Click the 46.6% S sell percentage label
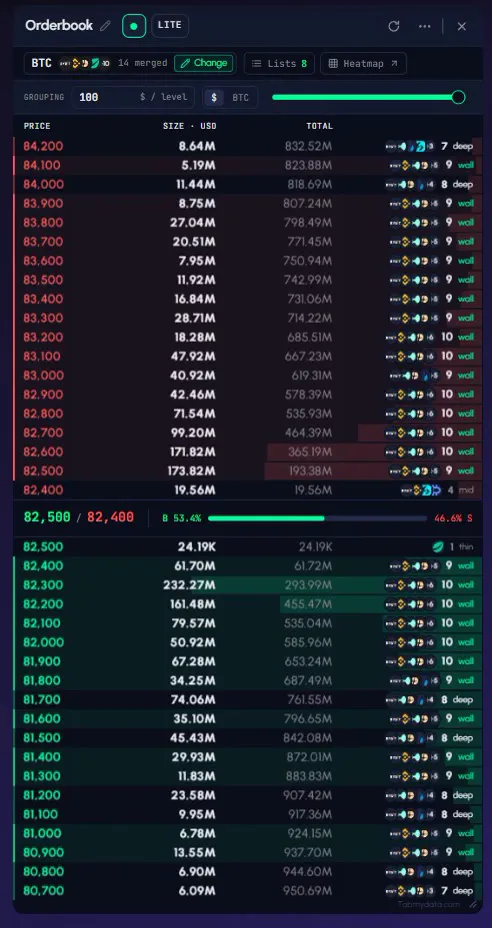Viewport: 492px width, 928px height. pos(453,518)
